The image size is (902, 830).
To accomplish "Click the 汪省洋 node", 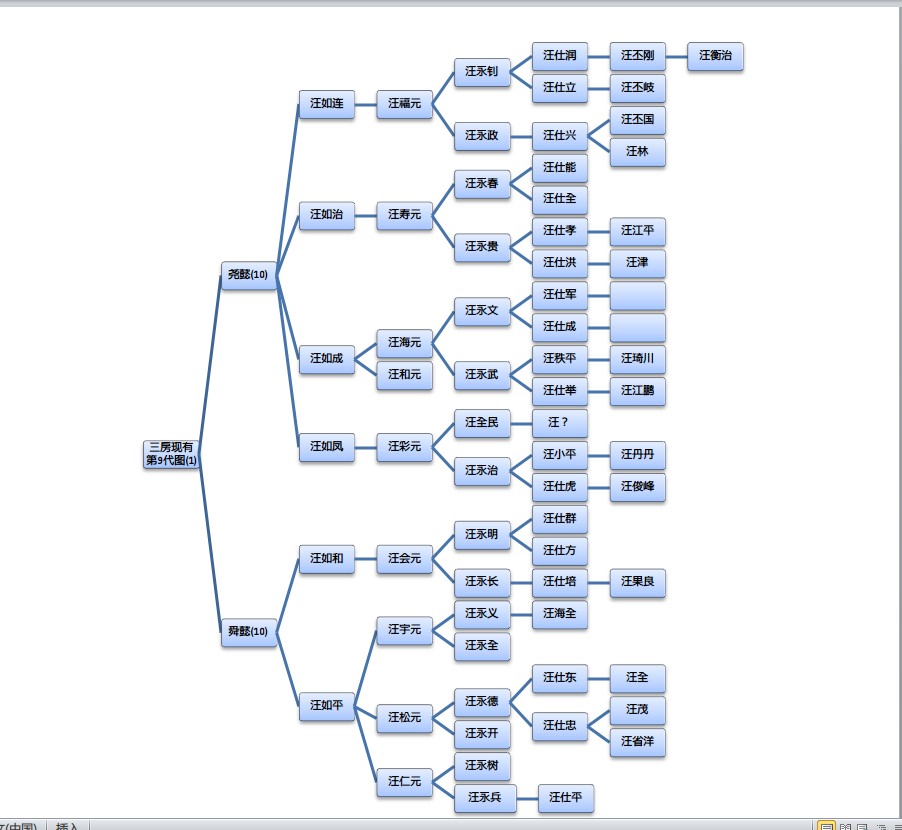I will pos(637,742).
